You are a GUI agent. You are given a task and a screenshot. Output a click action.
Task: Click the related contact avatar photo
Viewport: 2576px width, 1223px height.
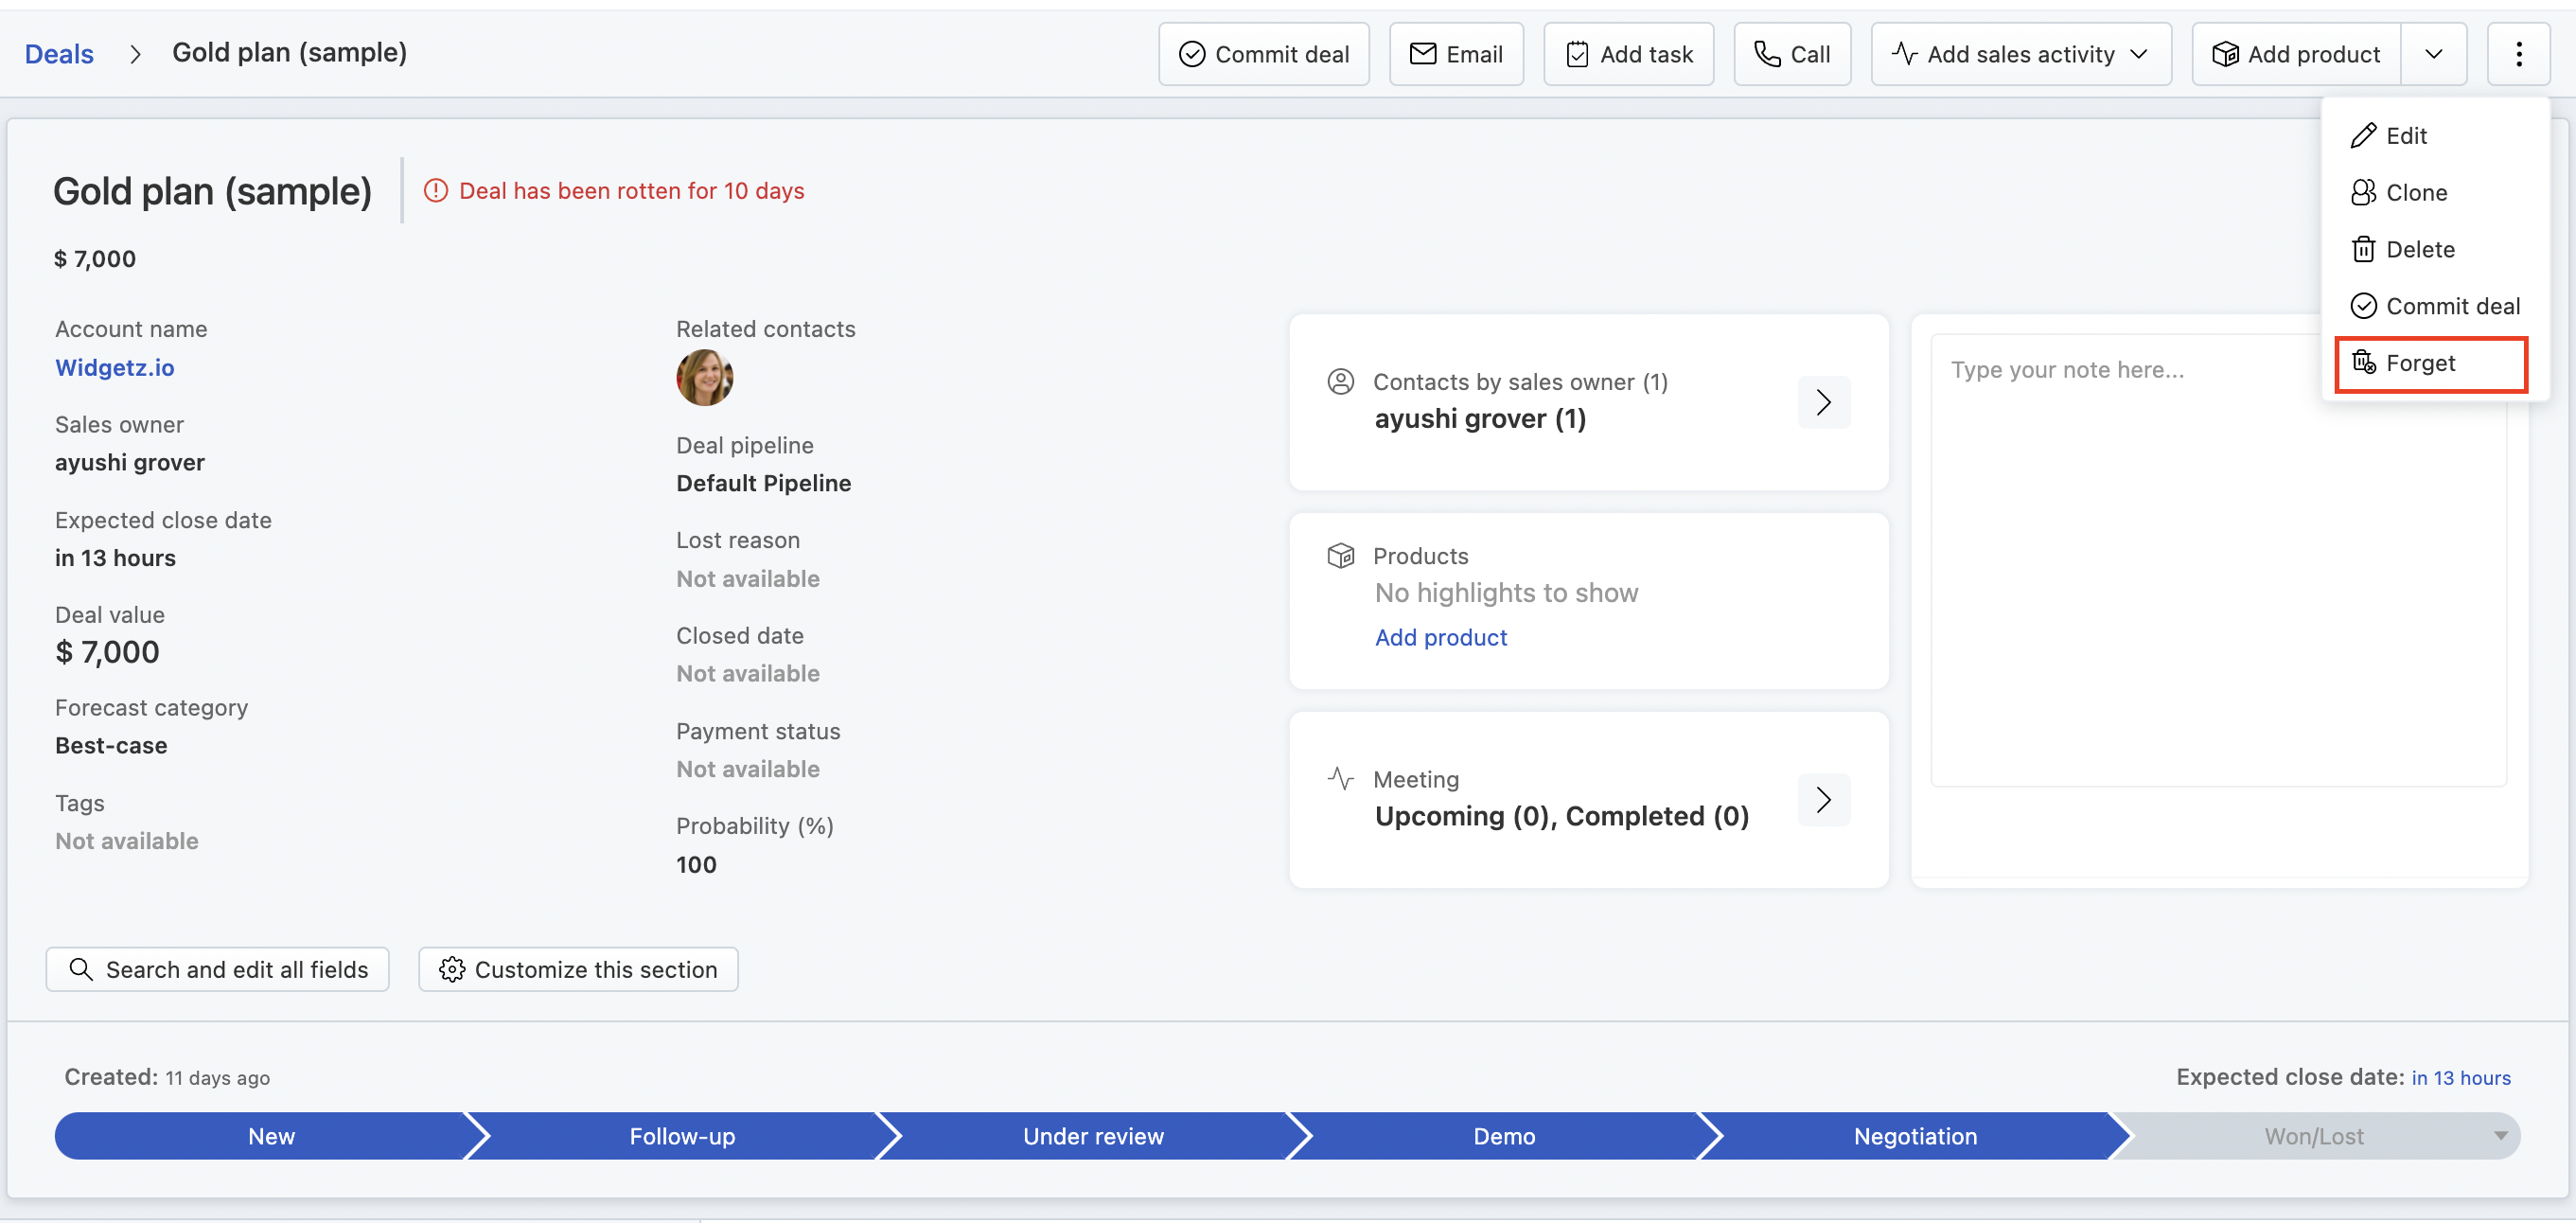[704, 377]
